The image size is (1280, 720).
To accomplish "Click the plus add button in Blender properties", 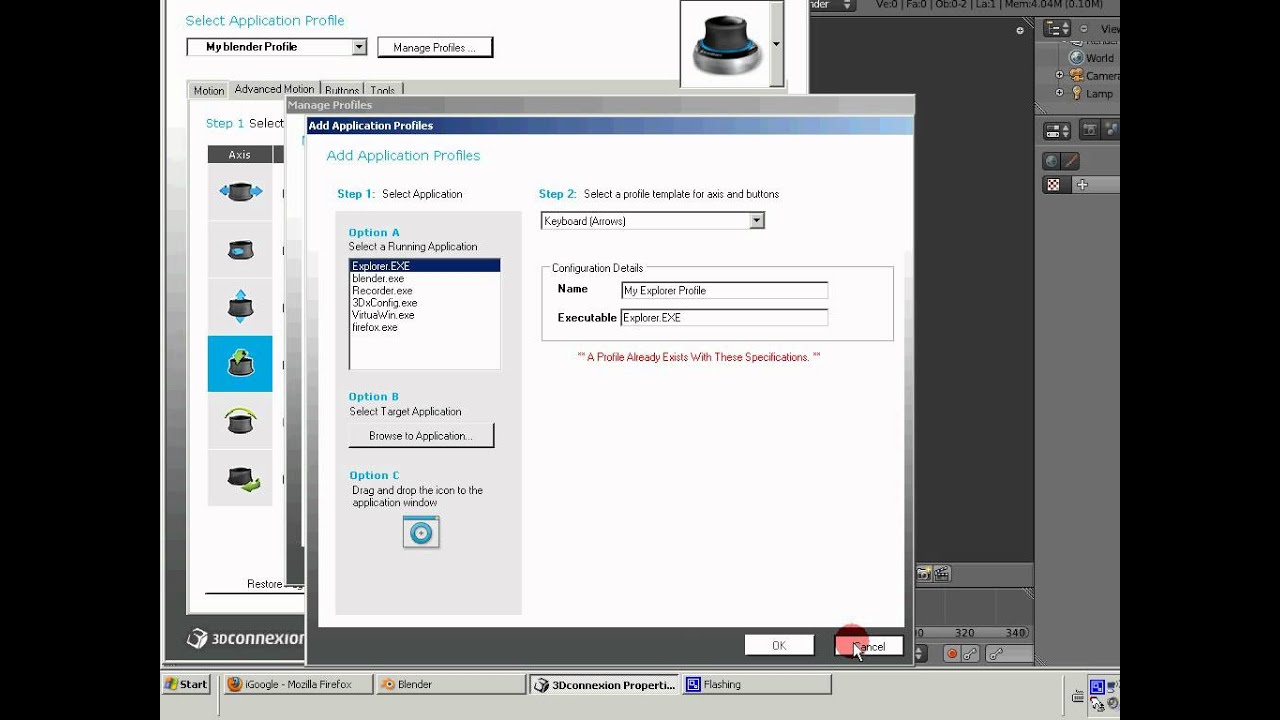I will [x=1082, y=185].
